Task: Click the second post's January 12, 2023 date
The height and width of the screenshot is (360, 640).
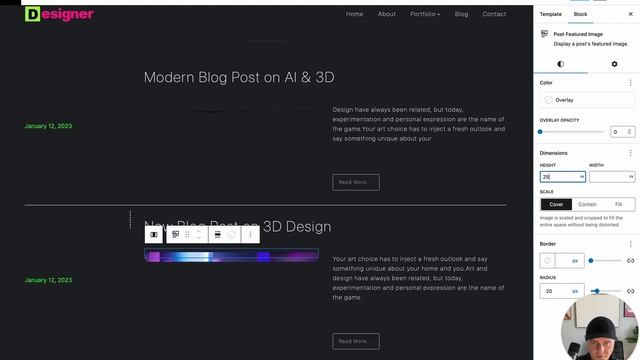Action: coord(48,280)
